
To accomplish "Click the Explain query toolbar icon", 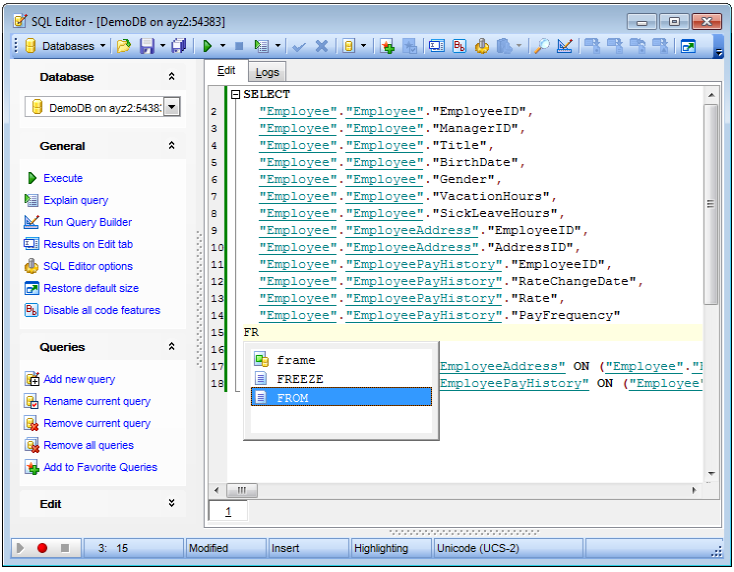I will (x=261, y=46).
